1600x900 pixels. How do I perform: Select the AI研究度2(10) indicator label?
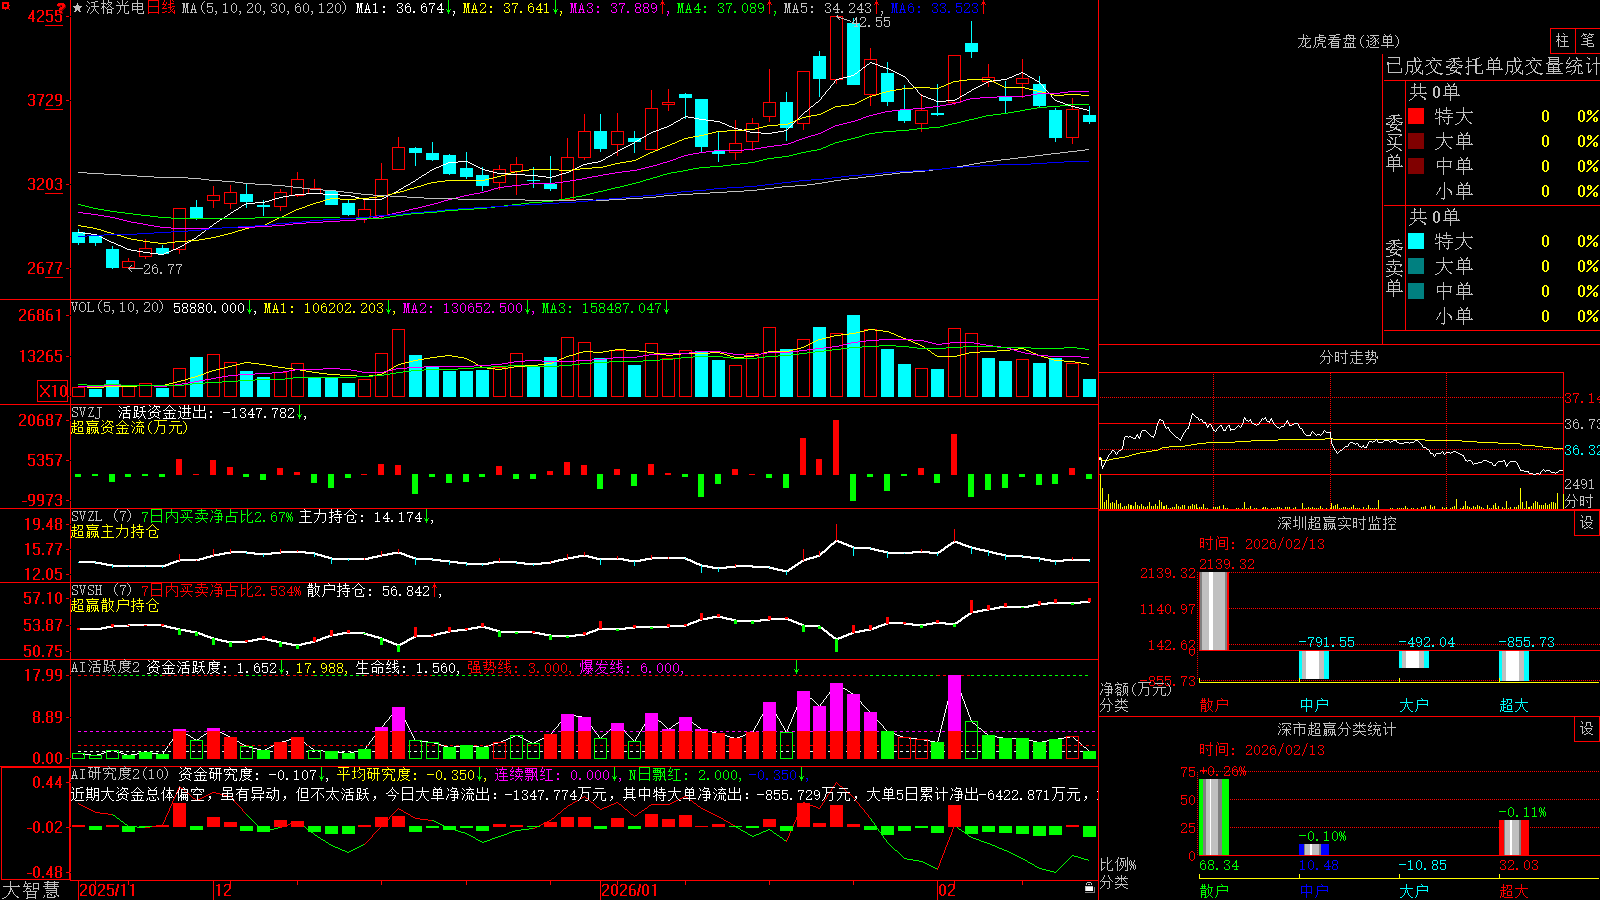click(x=120, y=774)
